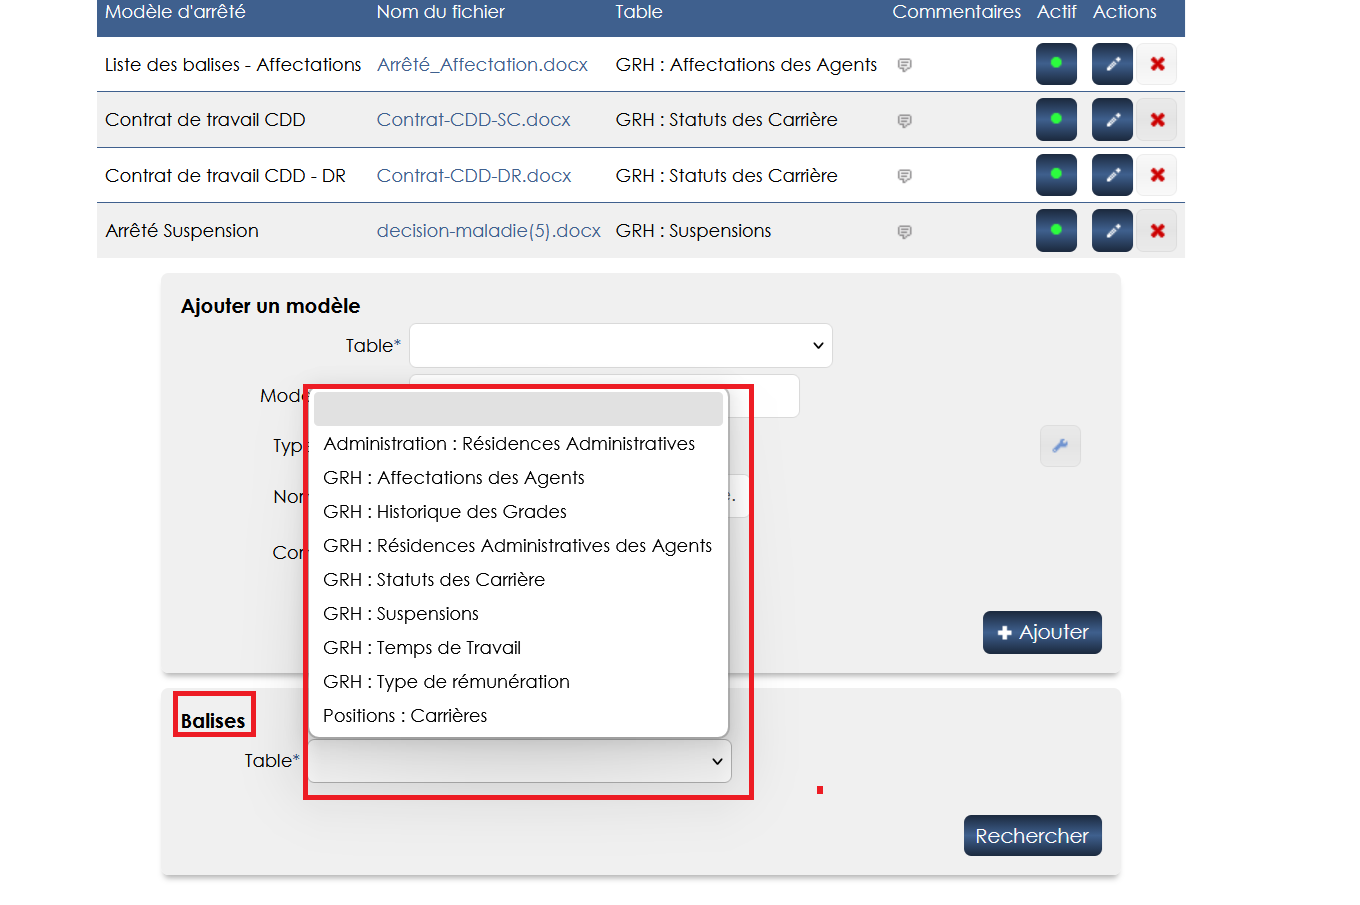Screen dimensions: 1360x905
Task: Deactivate the Arrêté Suspension model
Action: point(1056,231)
